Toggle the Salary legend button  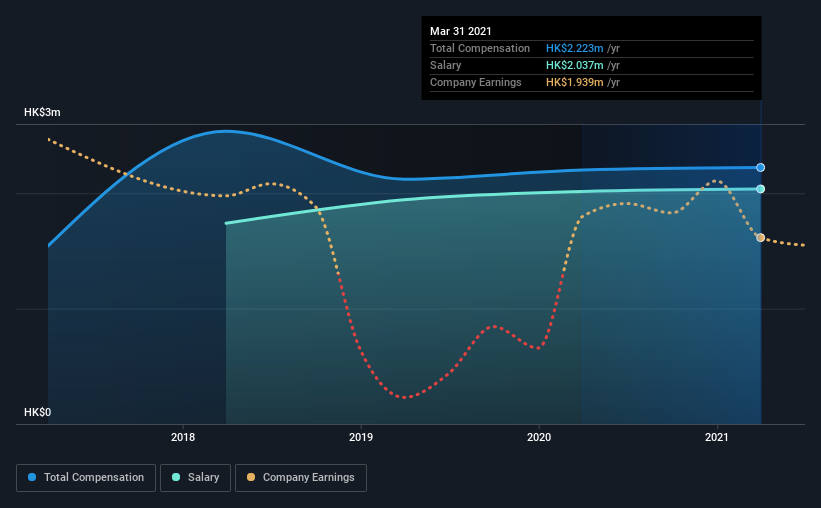pos(195,478)
